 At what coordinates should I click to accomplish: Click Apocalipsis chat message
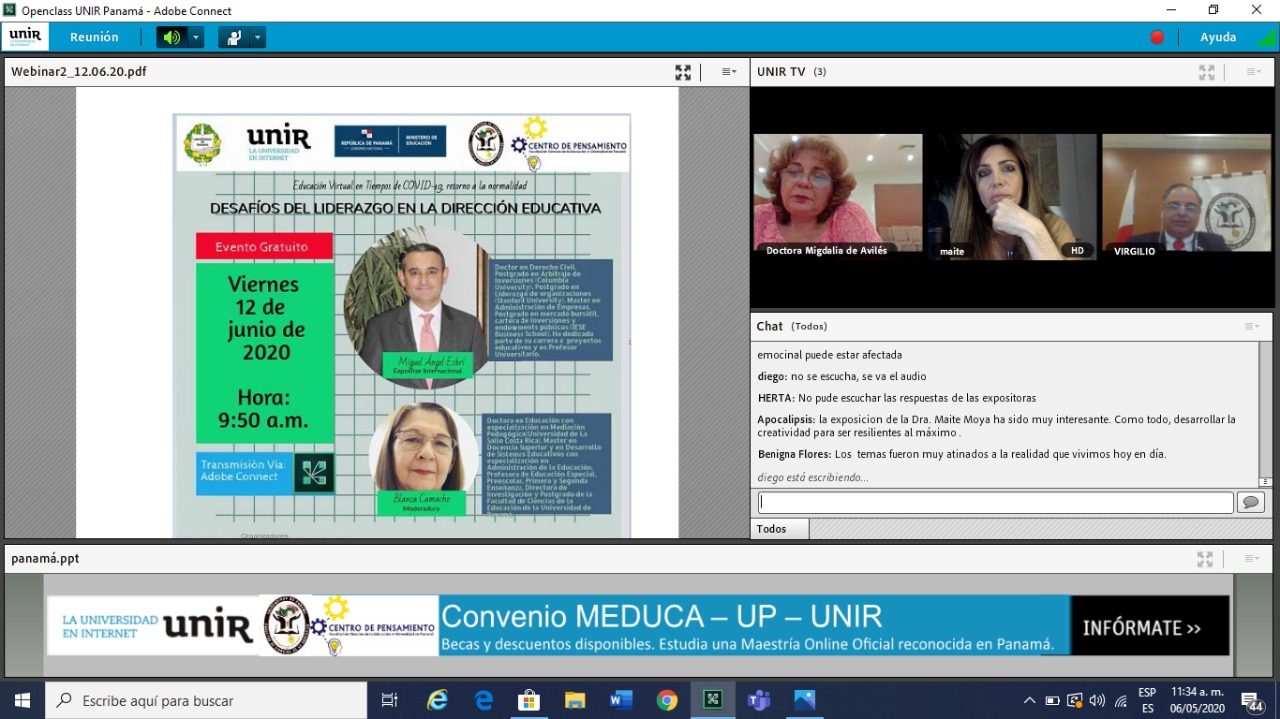coord(1002,426)
